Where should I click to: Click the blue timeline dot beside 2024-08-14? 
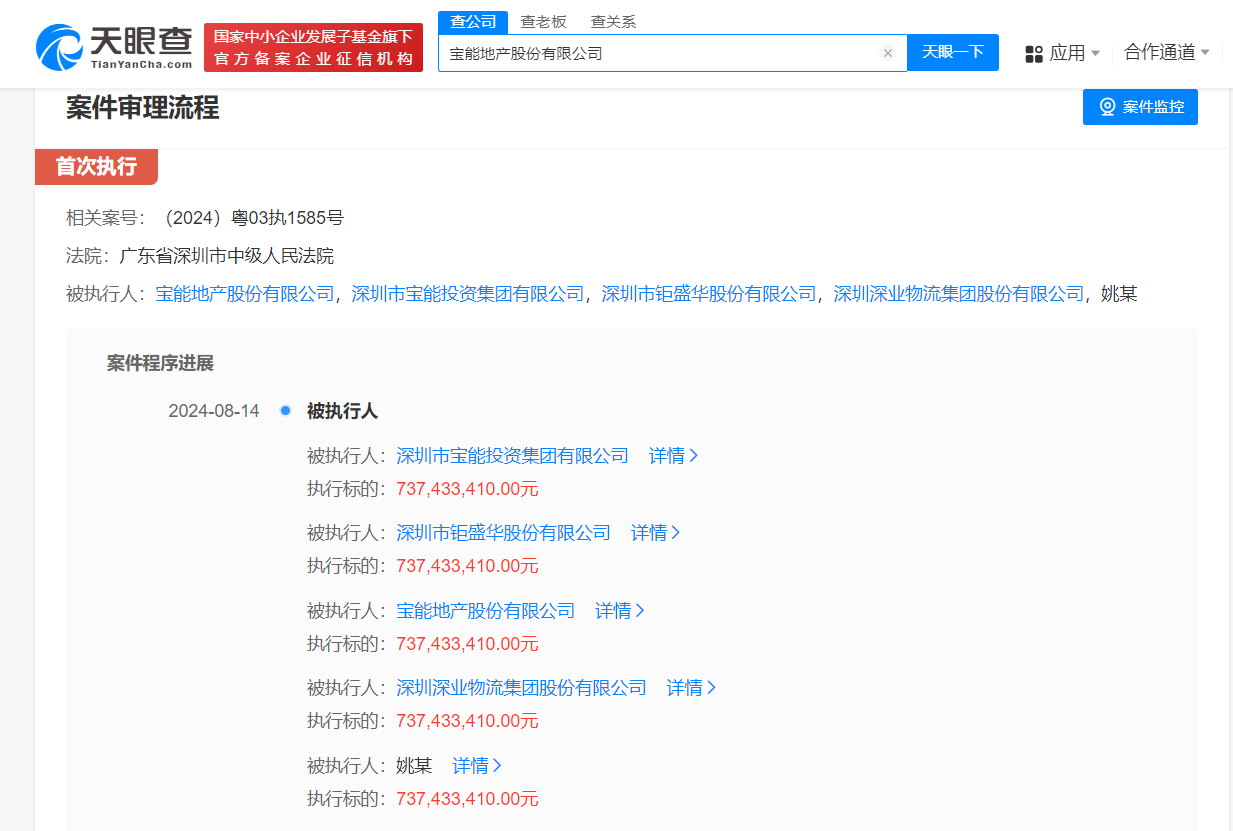click(x=285, y=410)
